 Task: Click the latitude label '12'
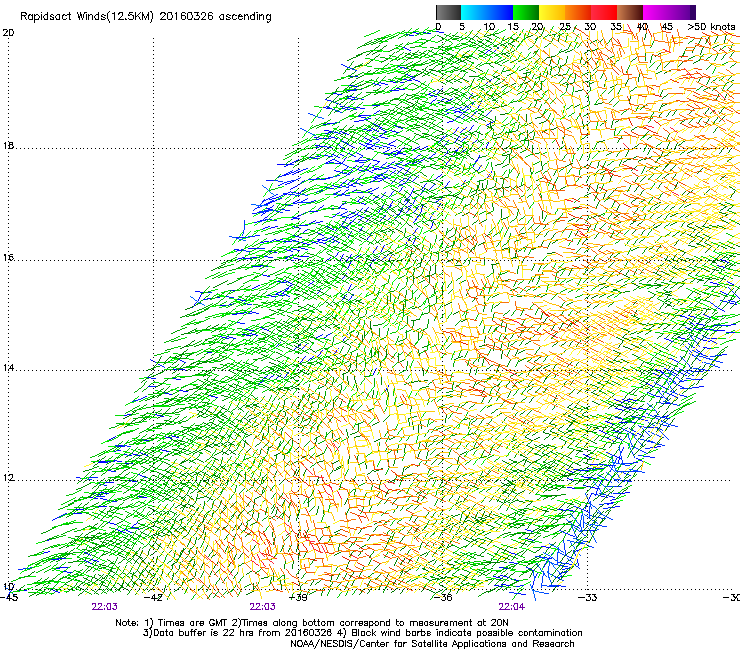click(x=8, y=478)
